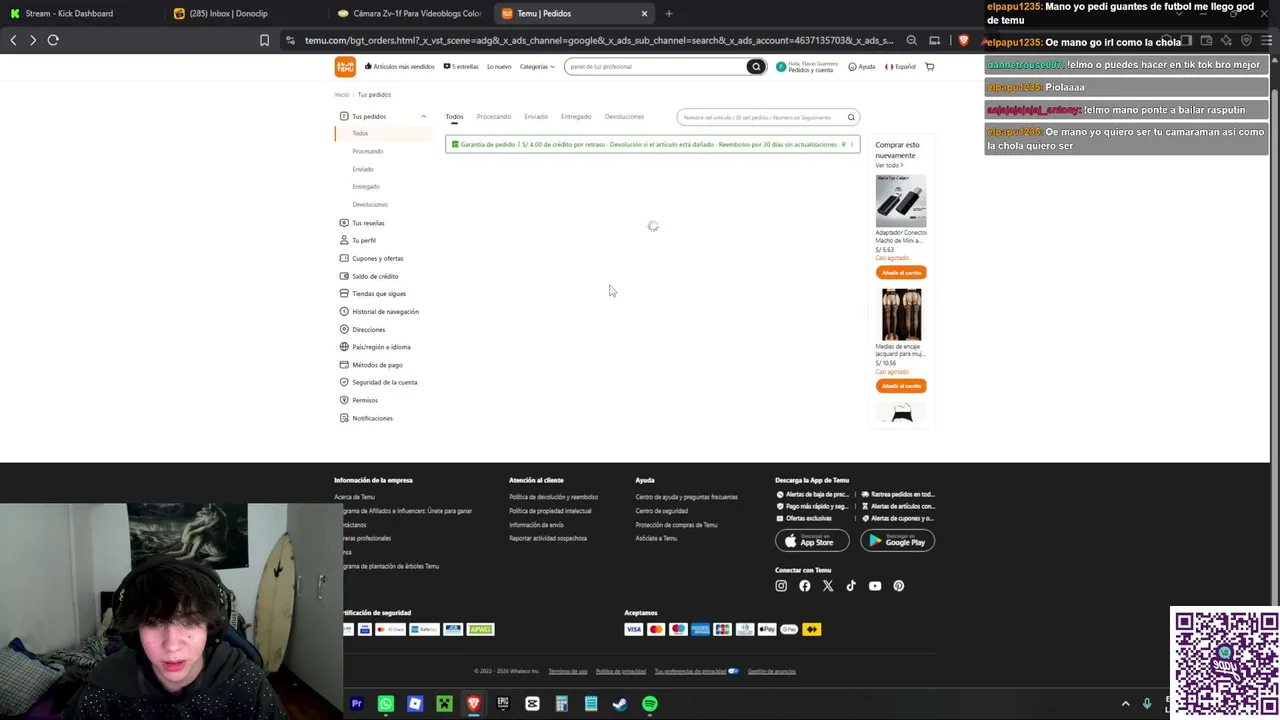Open a new browser tab
Screen dimensions: 1280x720
coord(669,14)
